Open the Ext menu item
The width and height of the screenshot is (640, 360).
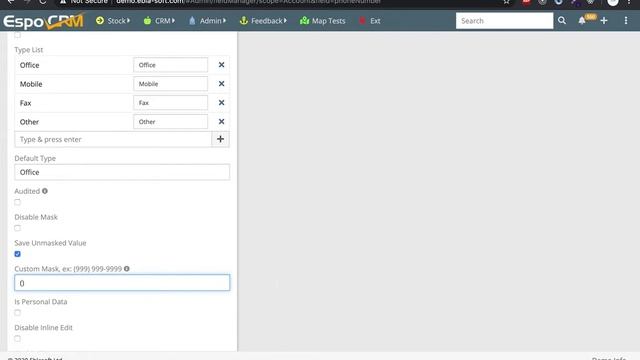pyautogui.click(x=370, y=21)
